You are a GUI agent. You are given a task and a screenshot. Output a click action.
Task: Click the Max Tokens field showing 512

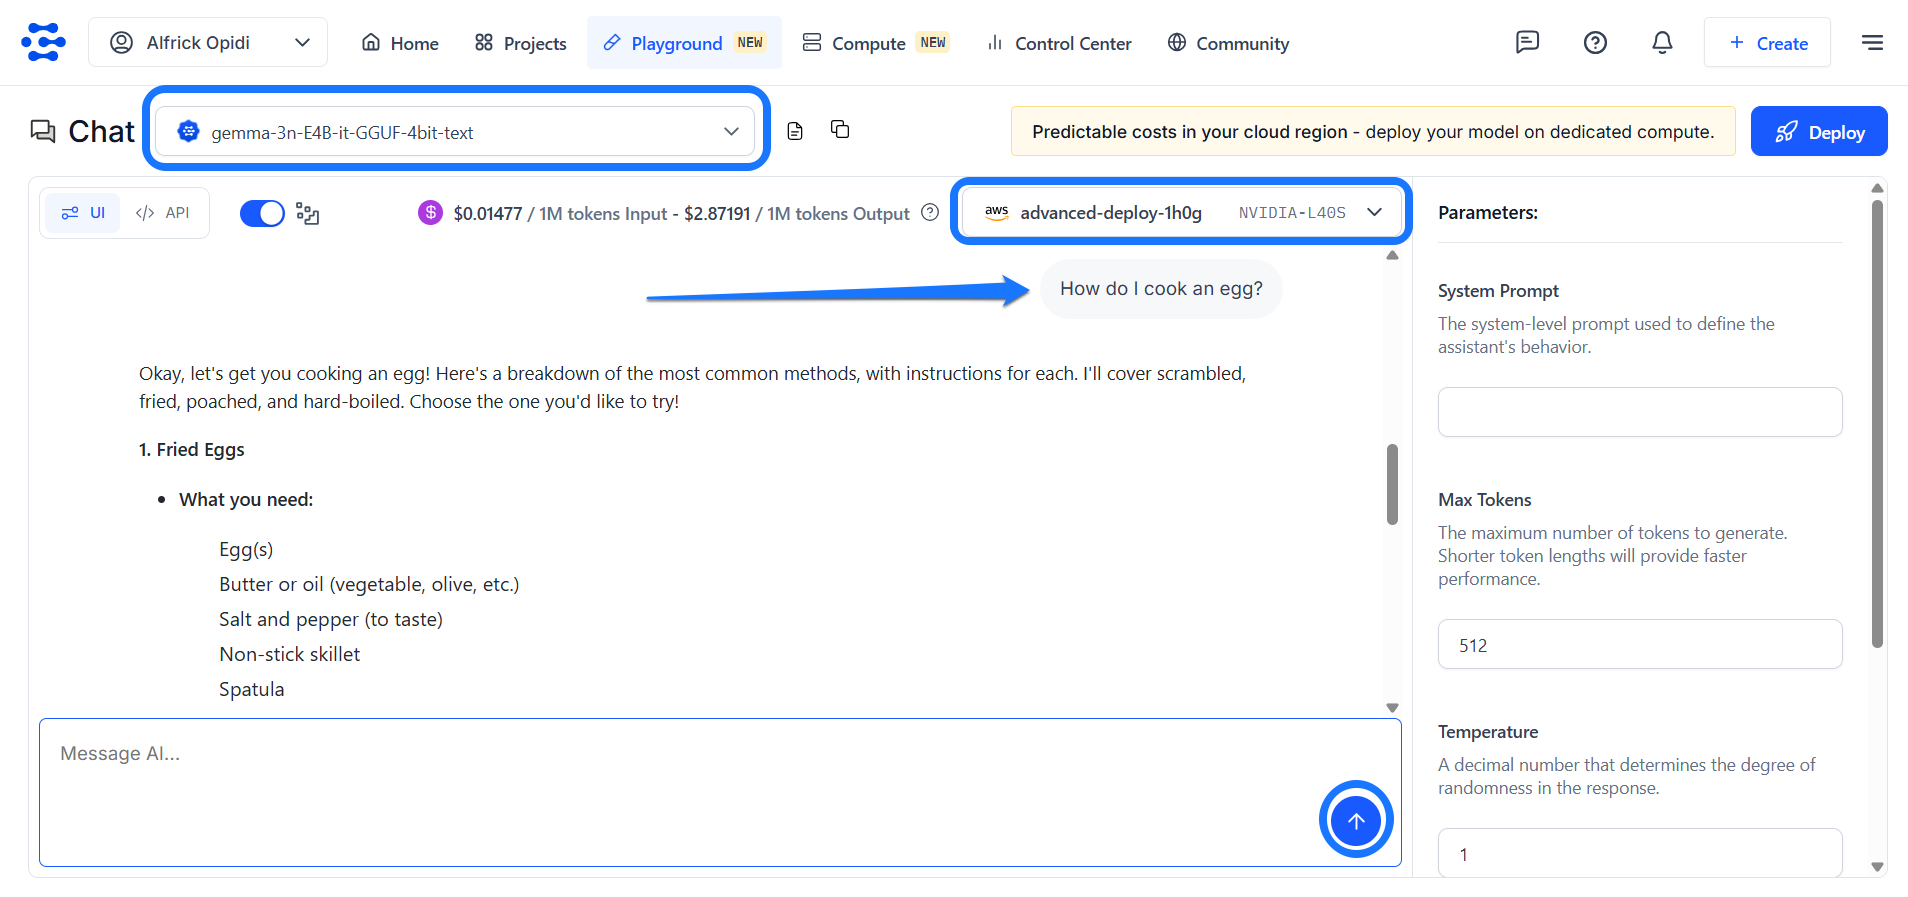pyautogui.click(x=1640, y=644)
